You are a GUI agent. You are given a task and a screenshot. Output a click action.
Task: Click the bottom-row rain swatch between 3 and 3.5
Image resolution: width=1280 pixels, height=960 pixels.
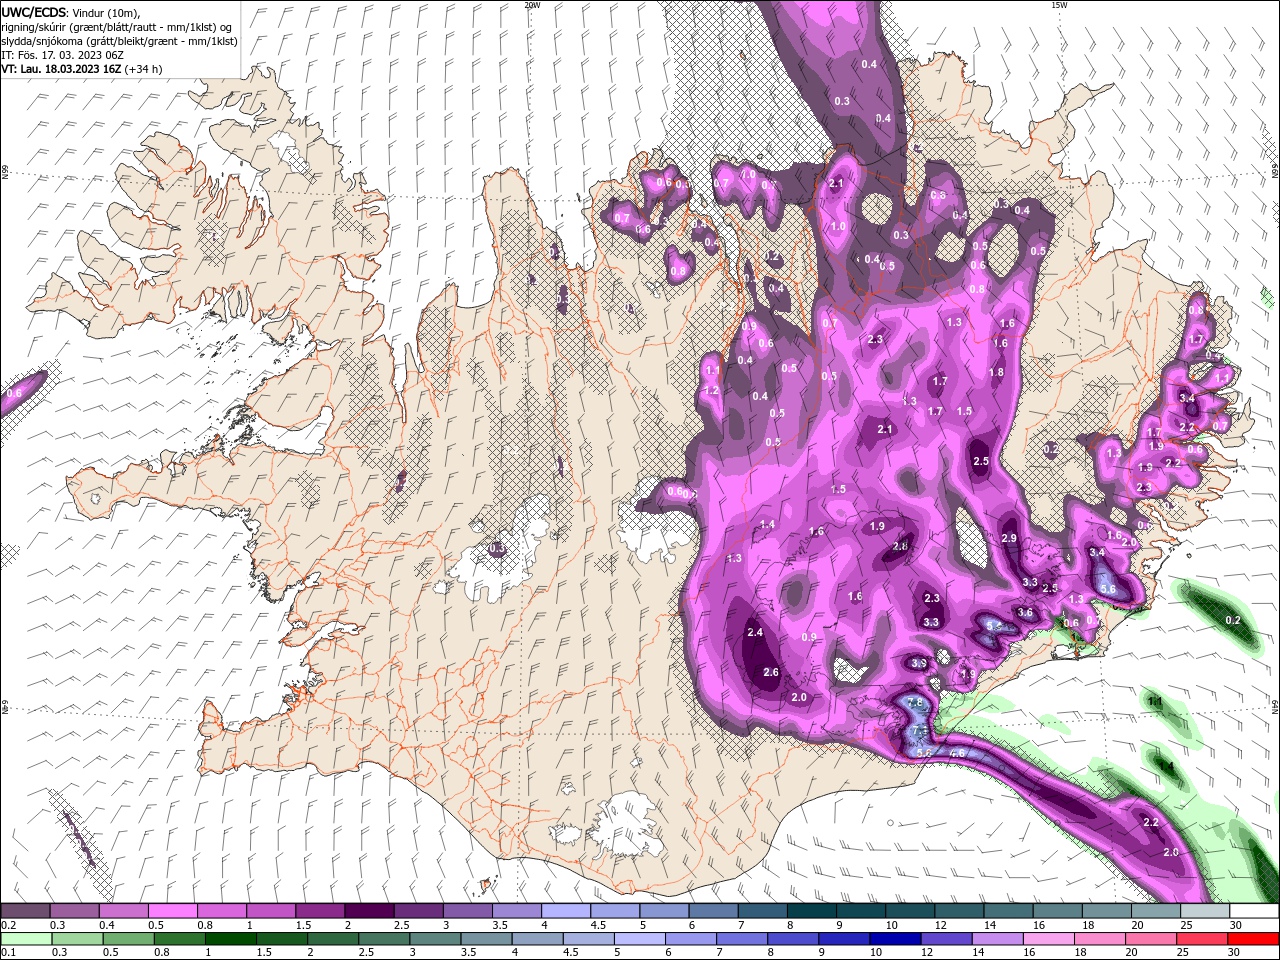click(435, 939)
